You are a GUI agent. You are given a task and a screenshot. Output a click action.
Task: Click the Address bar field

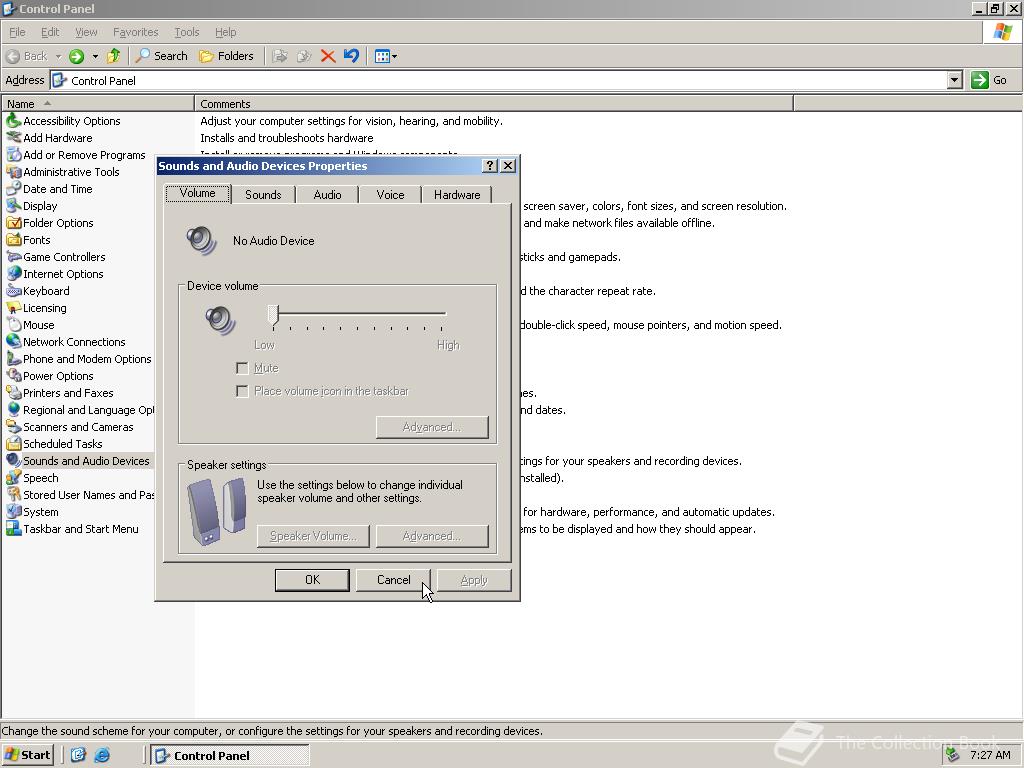(499, 80)
